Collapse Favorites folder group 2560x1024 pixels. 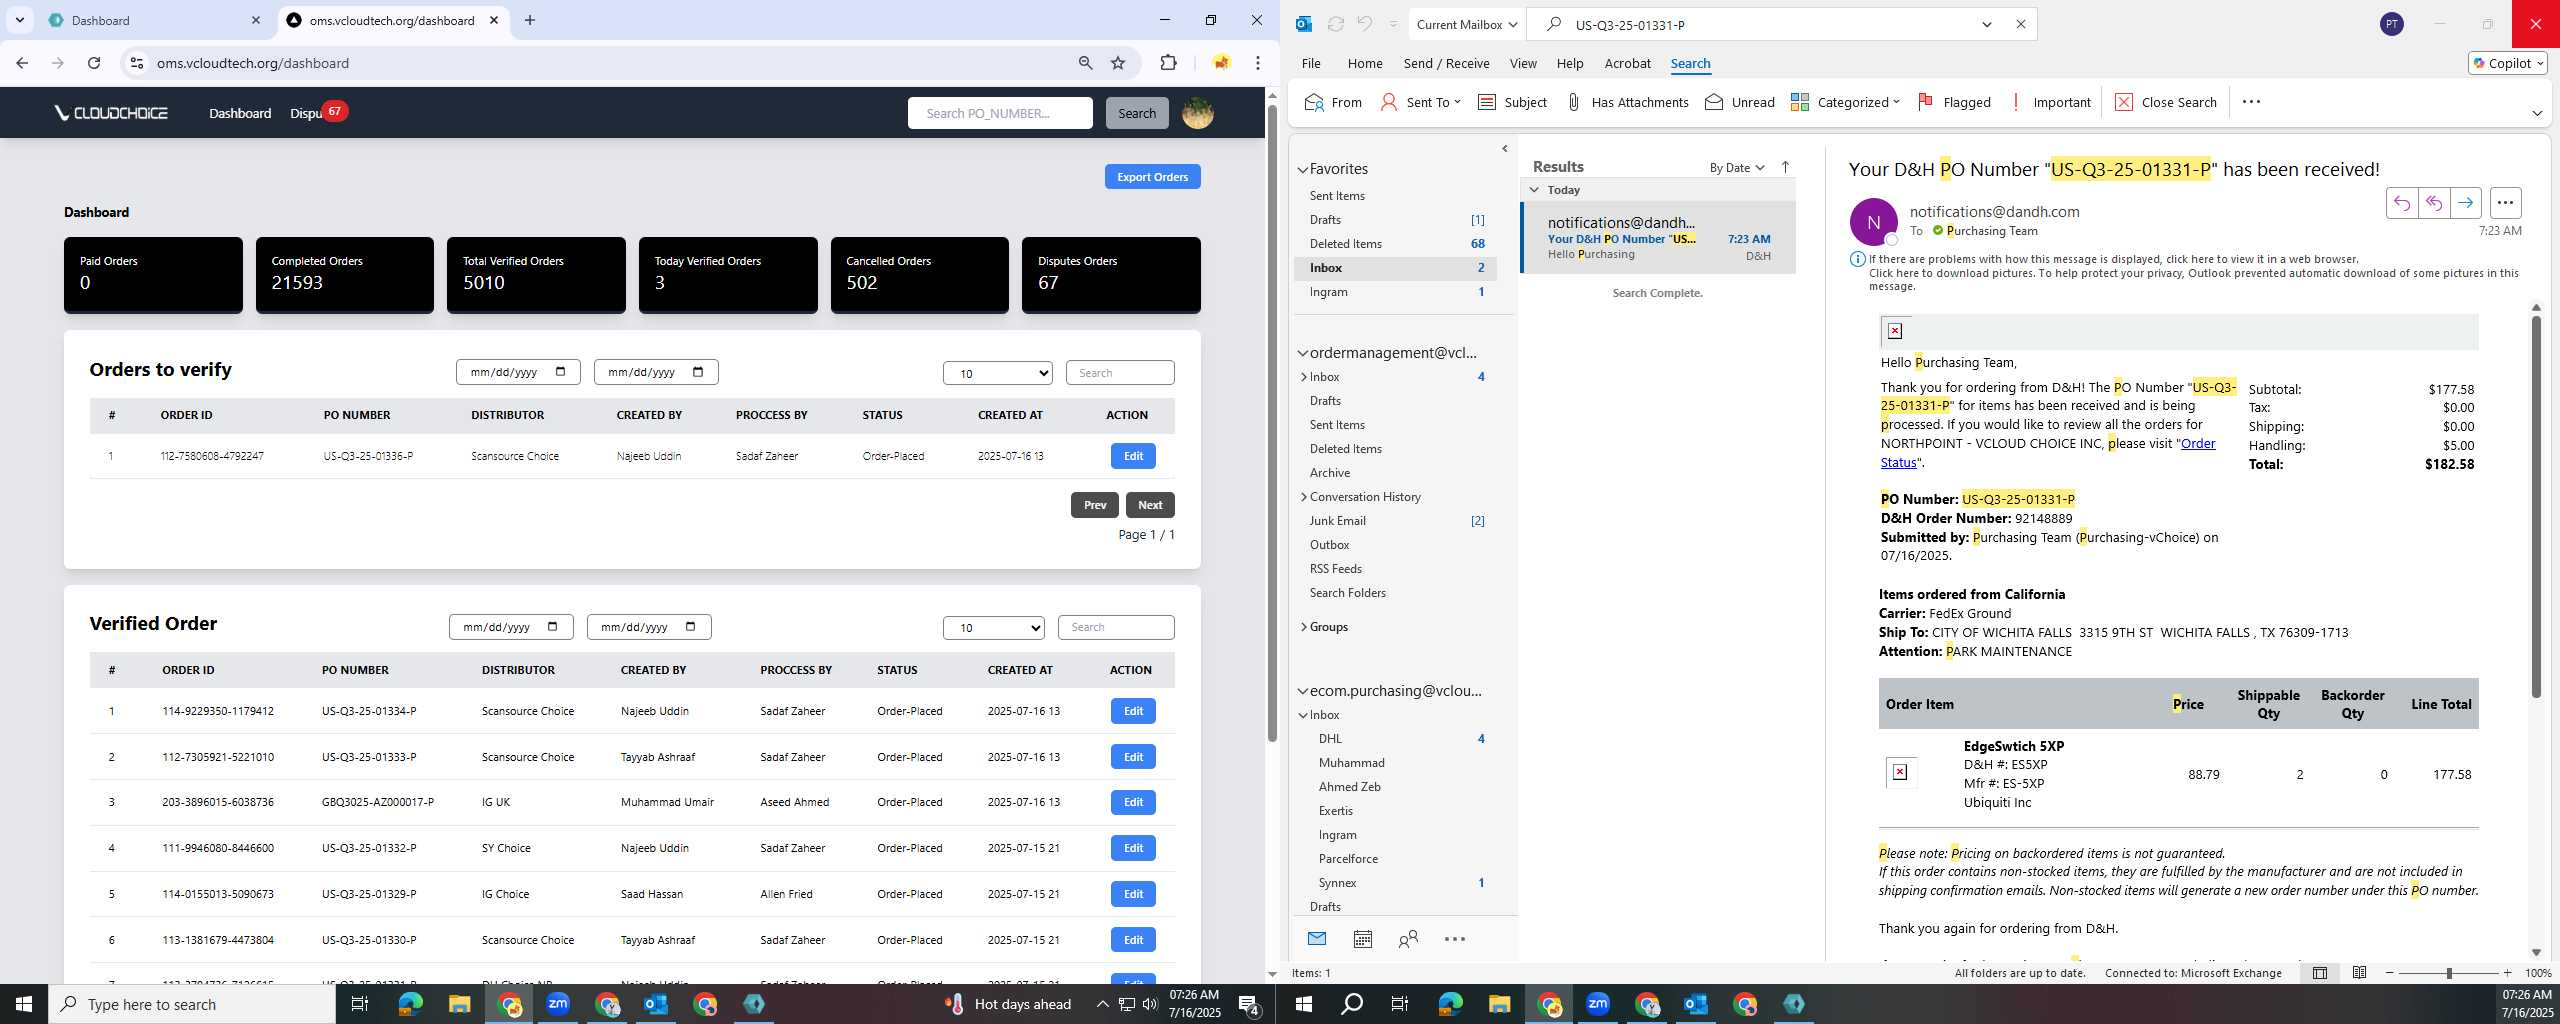1303,170
